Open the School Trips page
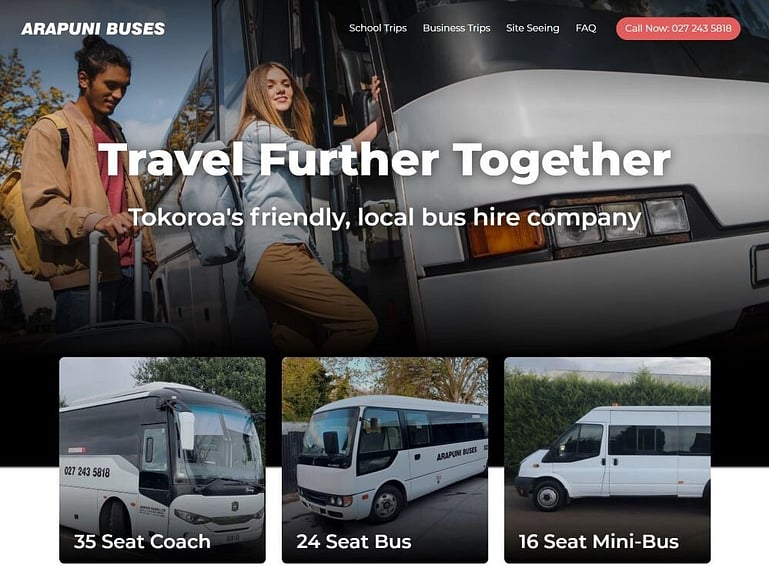 [x=378, y=28]
